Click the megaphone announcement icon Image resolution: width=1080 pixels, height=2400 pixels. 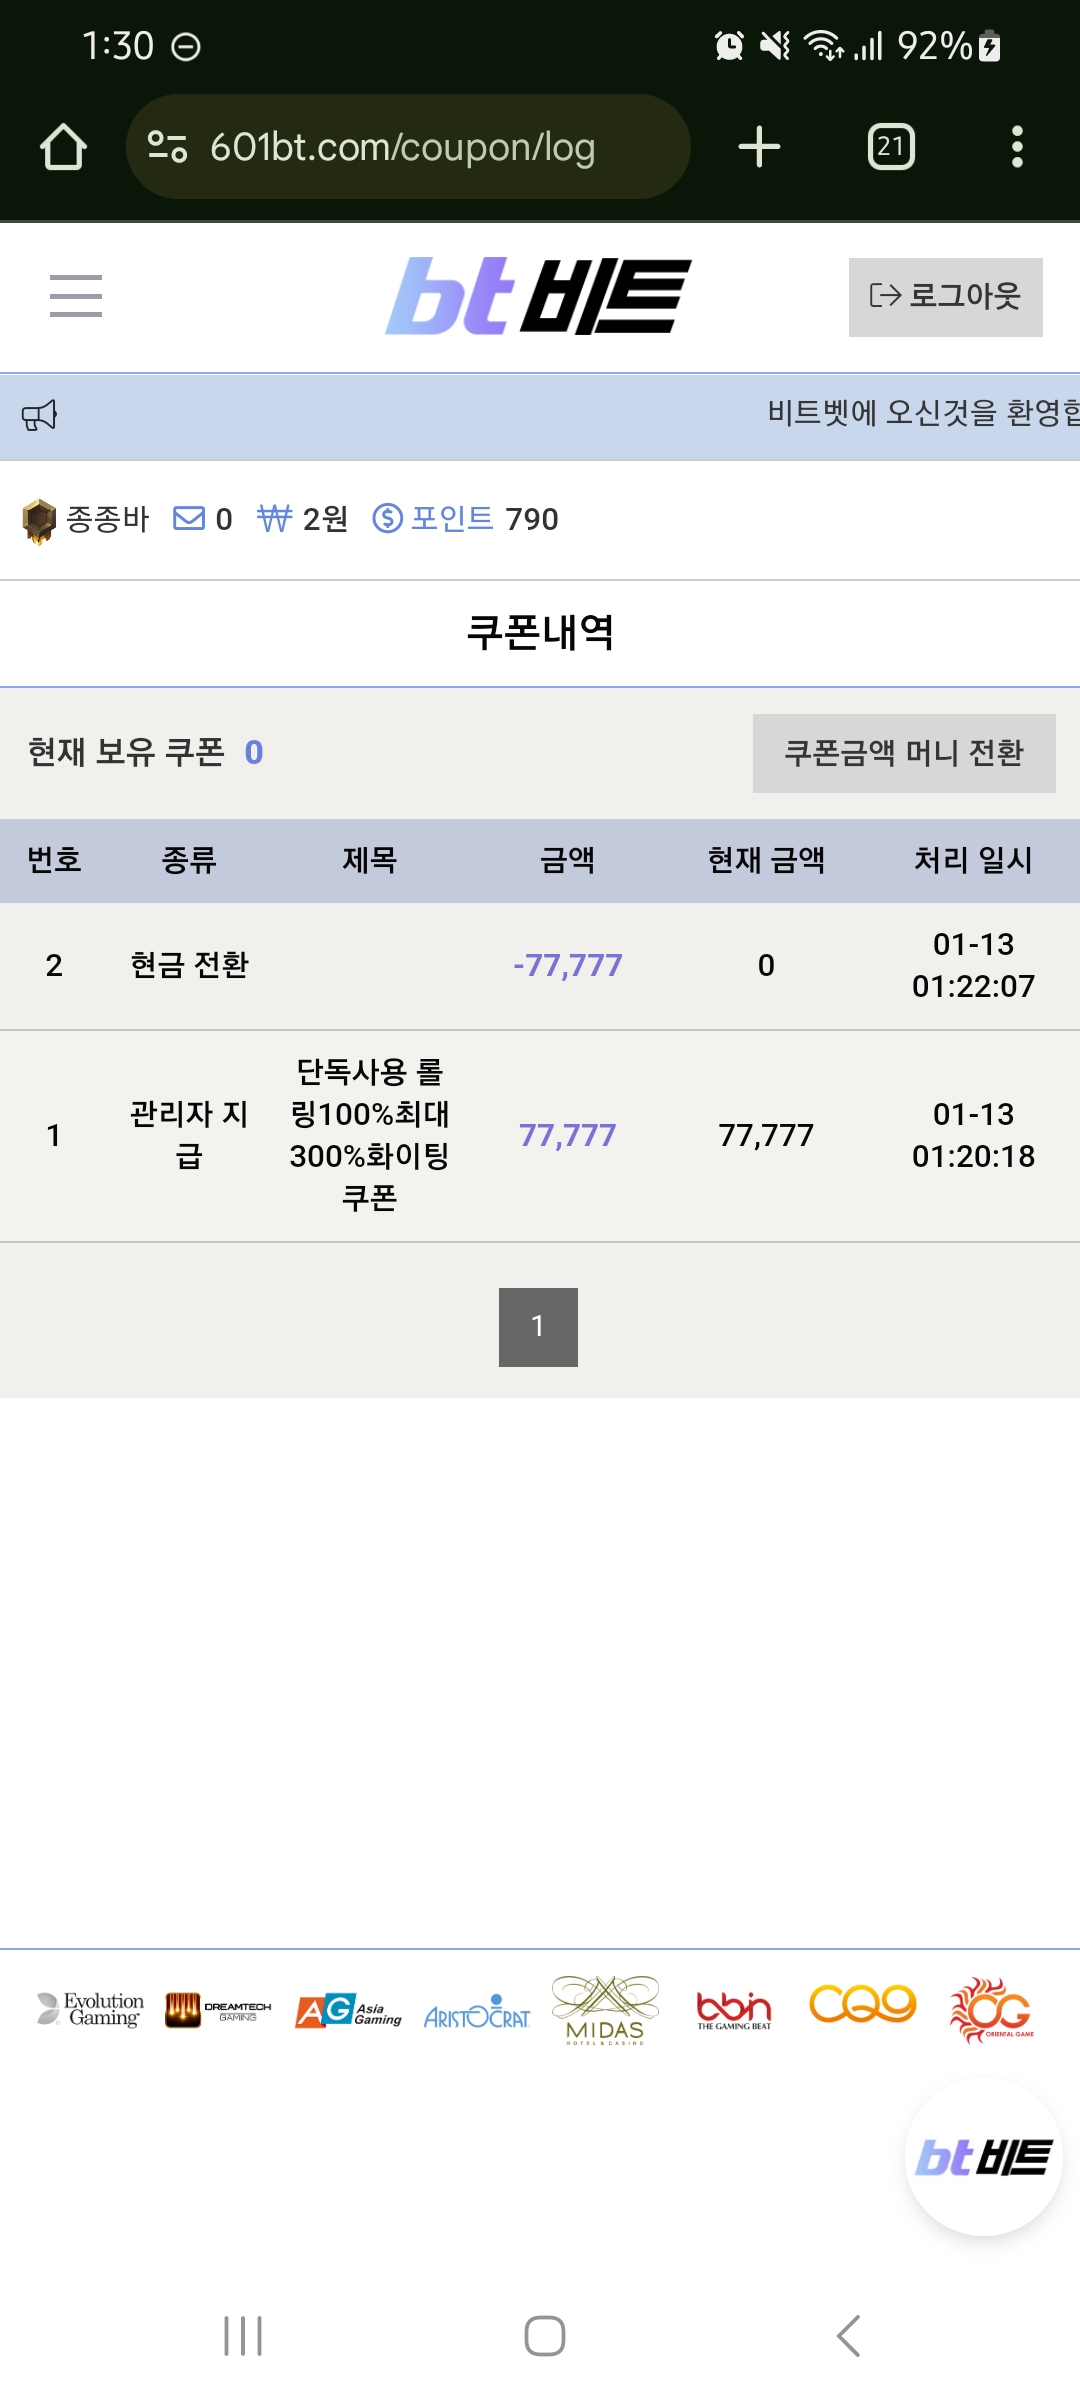(40, 415)
